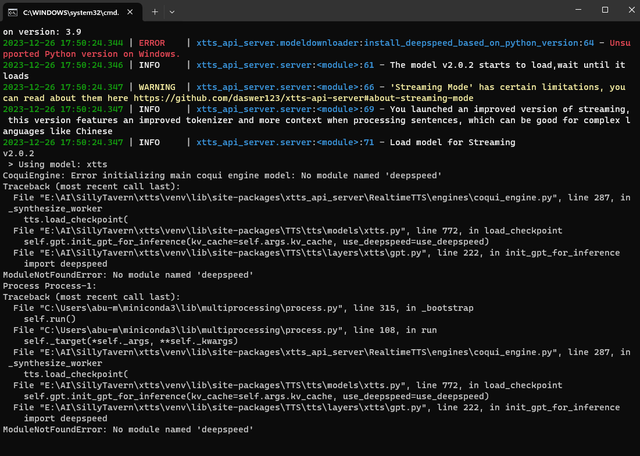The width and height of the screenshot is (640, 456).
Task: Click 'xtts_api_server.server:<module>:69' text
Action: pyautogui.click(x=285, y=109)
